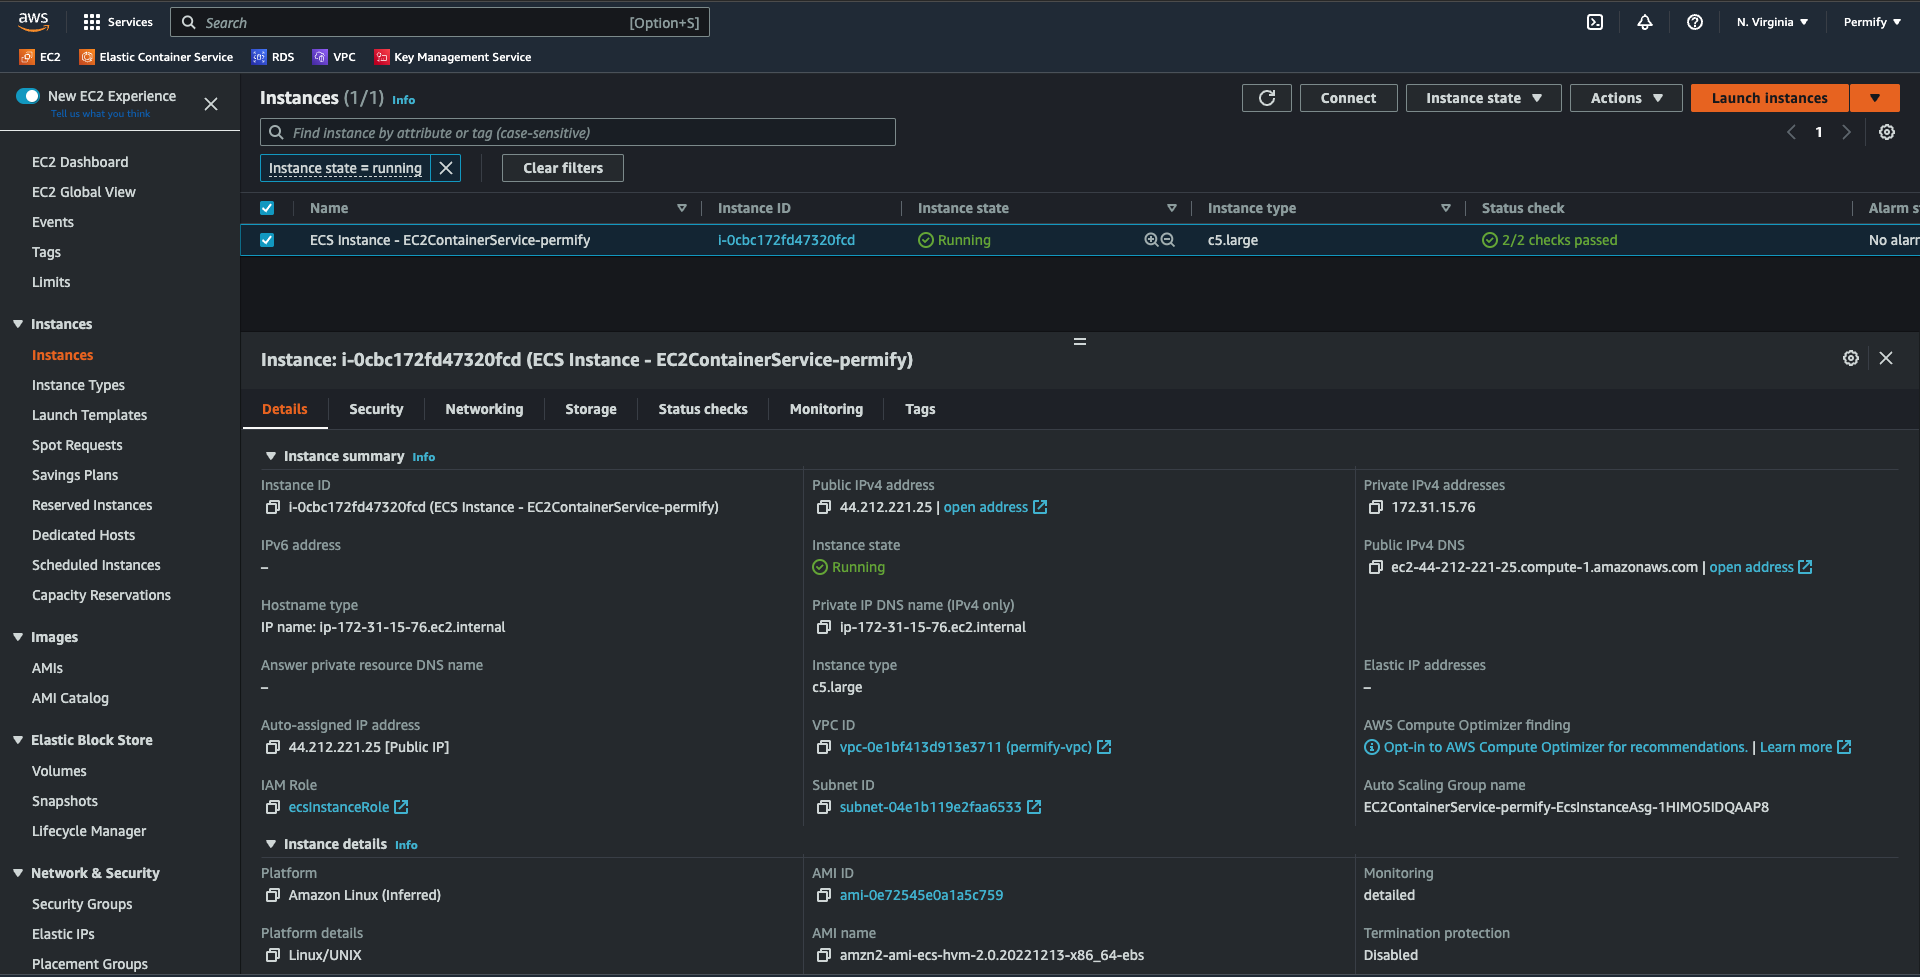Open the EC2 shortcut in favorites bar
This screenshot has height=977, width=1920.
pos(40,57)
